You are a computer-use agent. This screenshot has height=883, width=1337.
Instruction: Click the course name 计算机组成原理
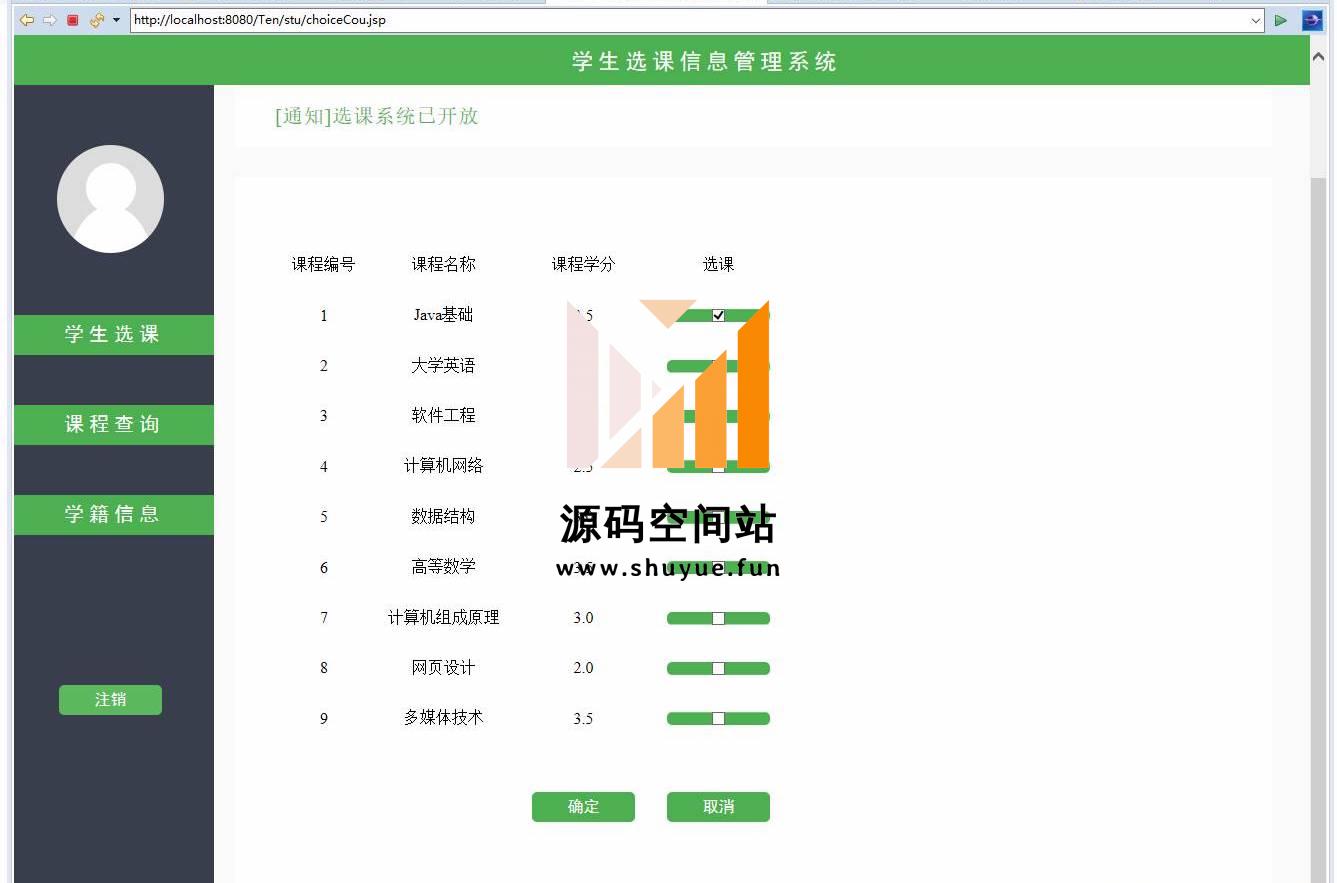tap(443, 618)
